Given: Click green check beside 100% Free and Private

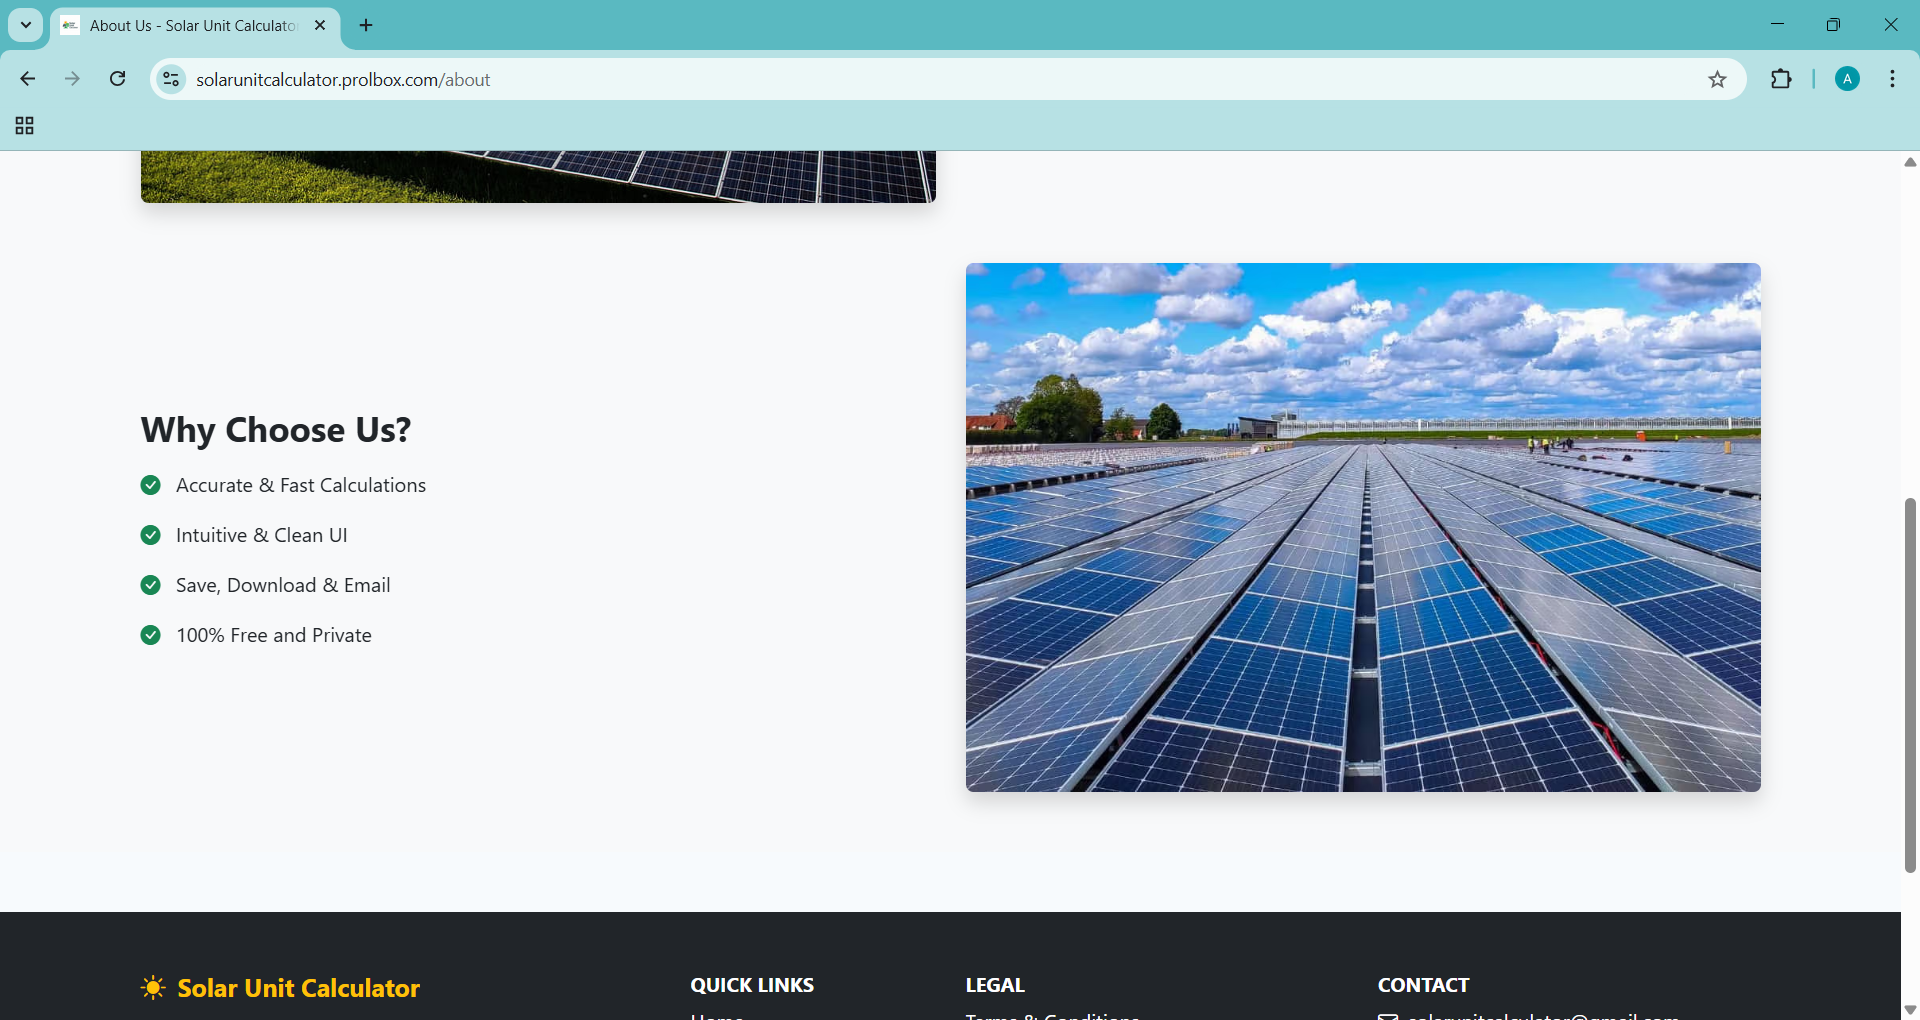Looking at the screenshot, I should tap(151, 635).
